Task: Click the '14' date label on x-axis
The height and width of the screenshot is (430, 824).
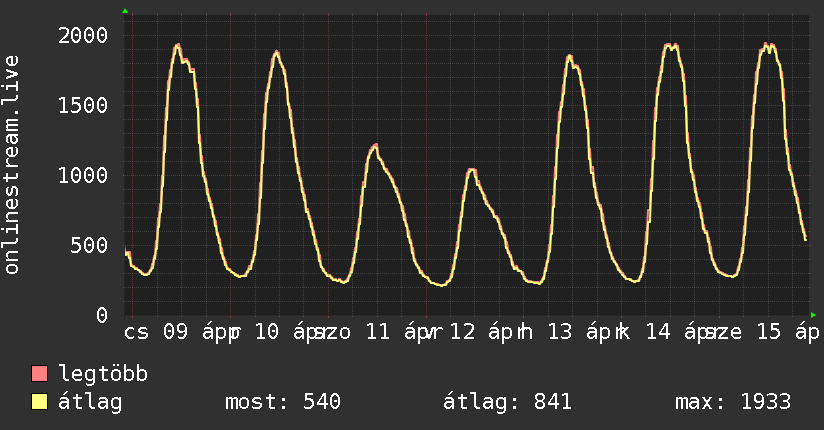Action: 658,332
